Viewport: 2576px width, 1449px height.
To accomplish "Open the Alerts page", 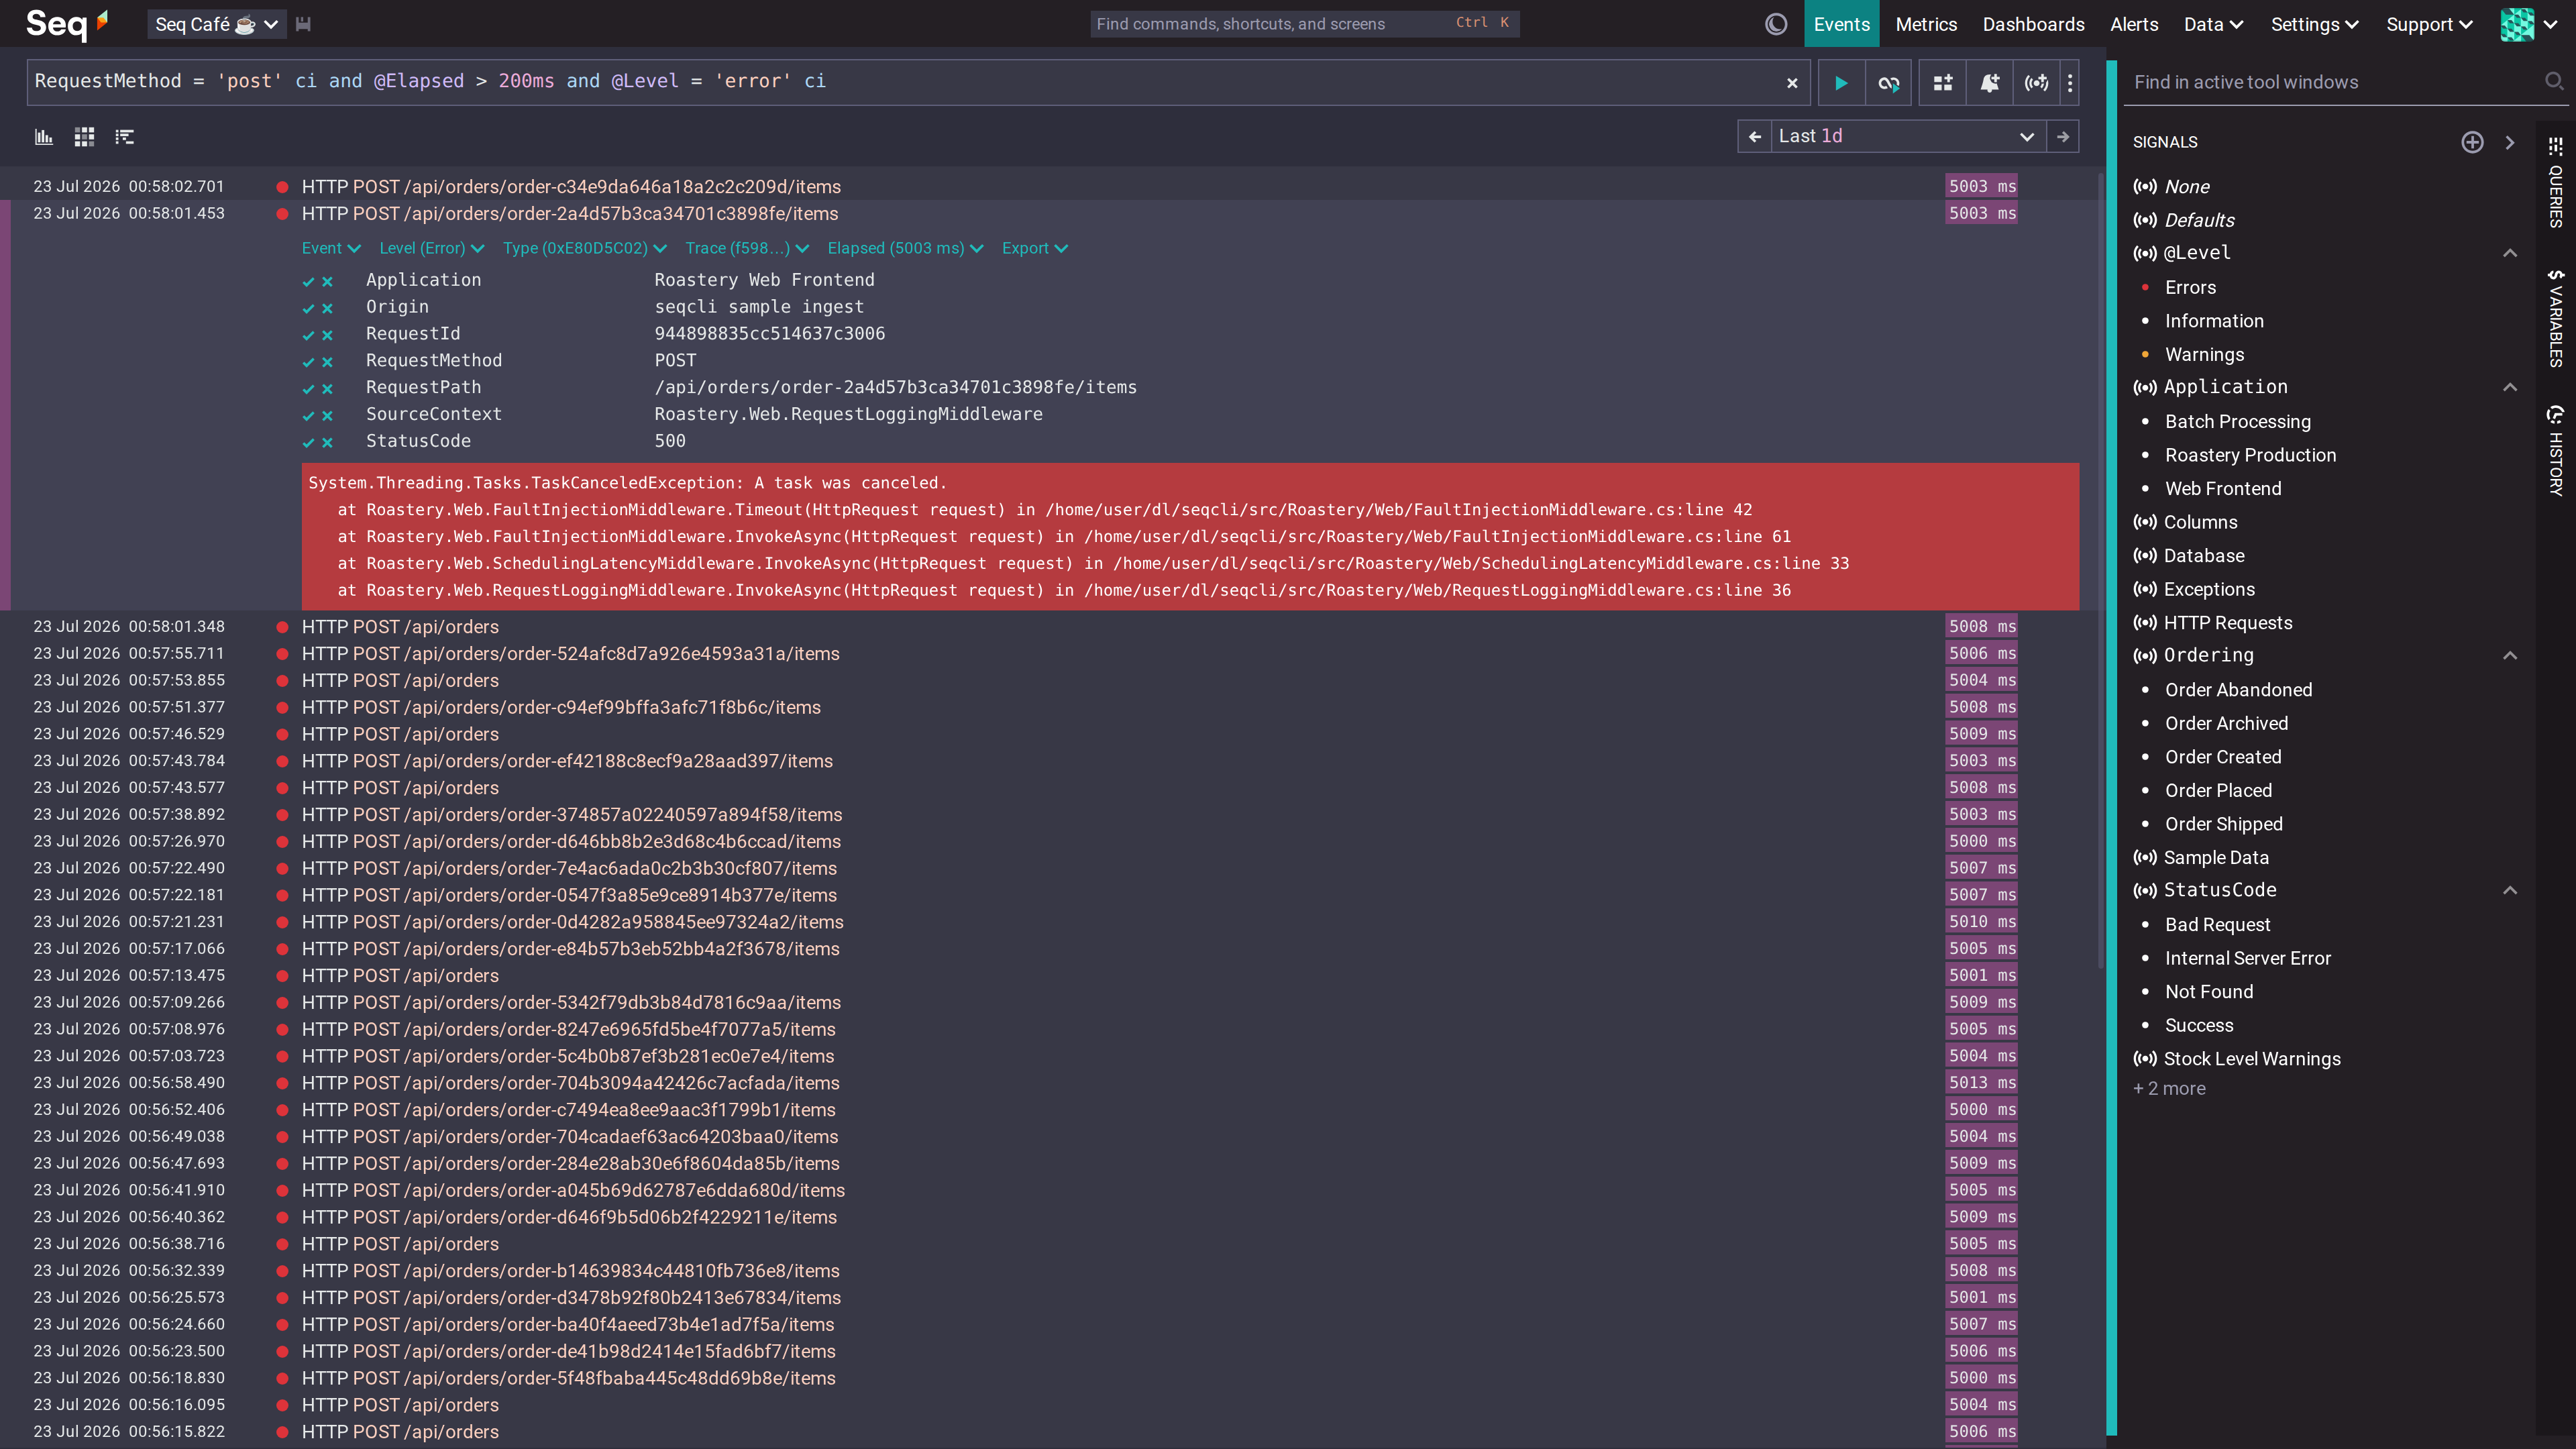I will [x=2134, y=24].
